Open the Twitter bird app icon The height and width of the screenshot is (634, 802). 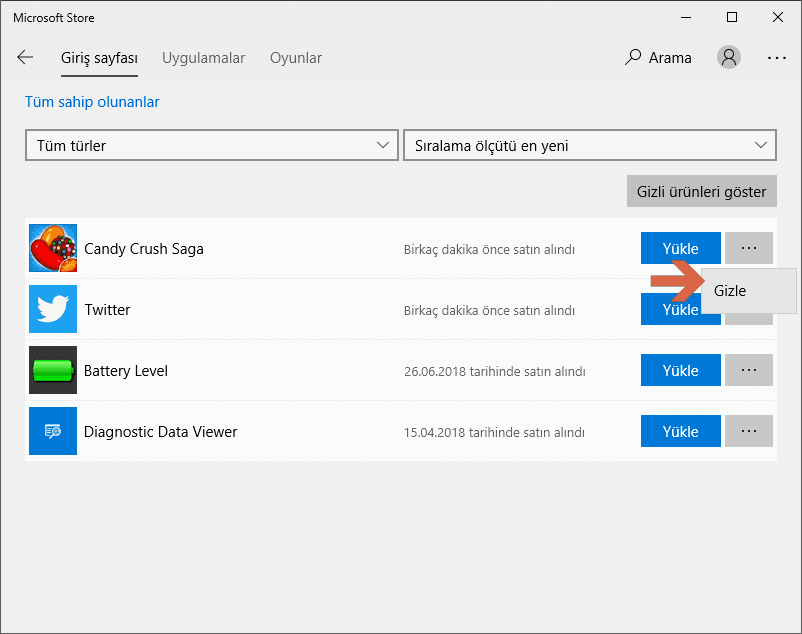[x=53, y=309]
